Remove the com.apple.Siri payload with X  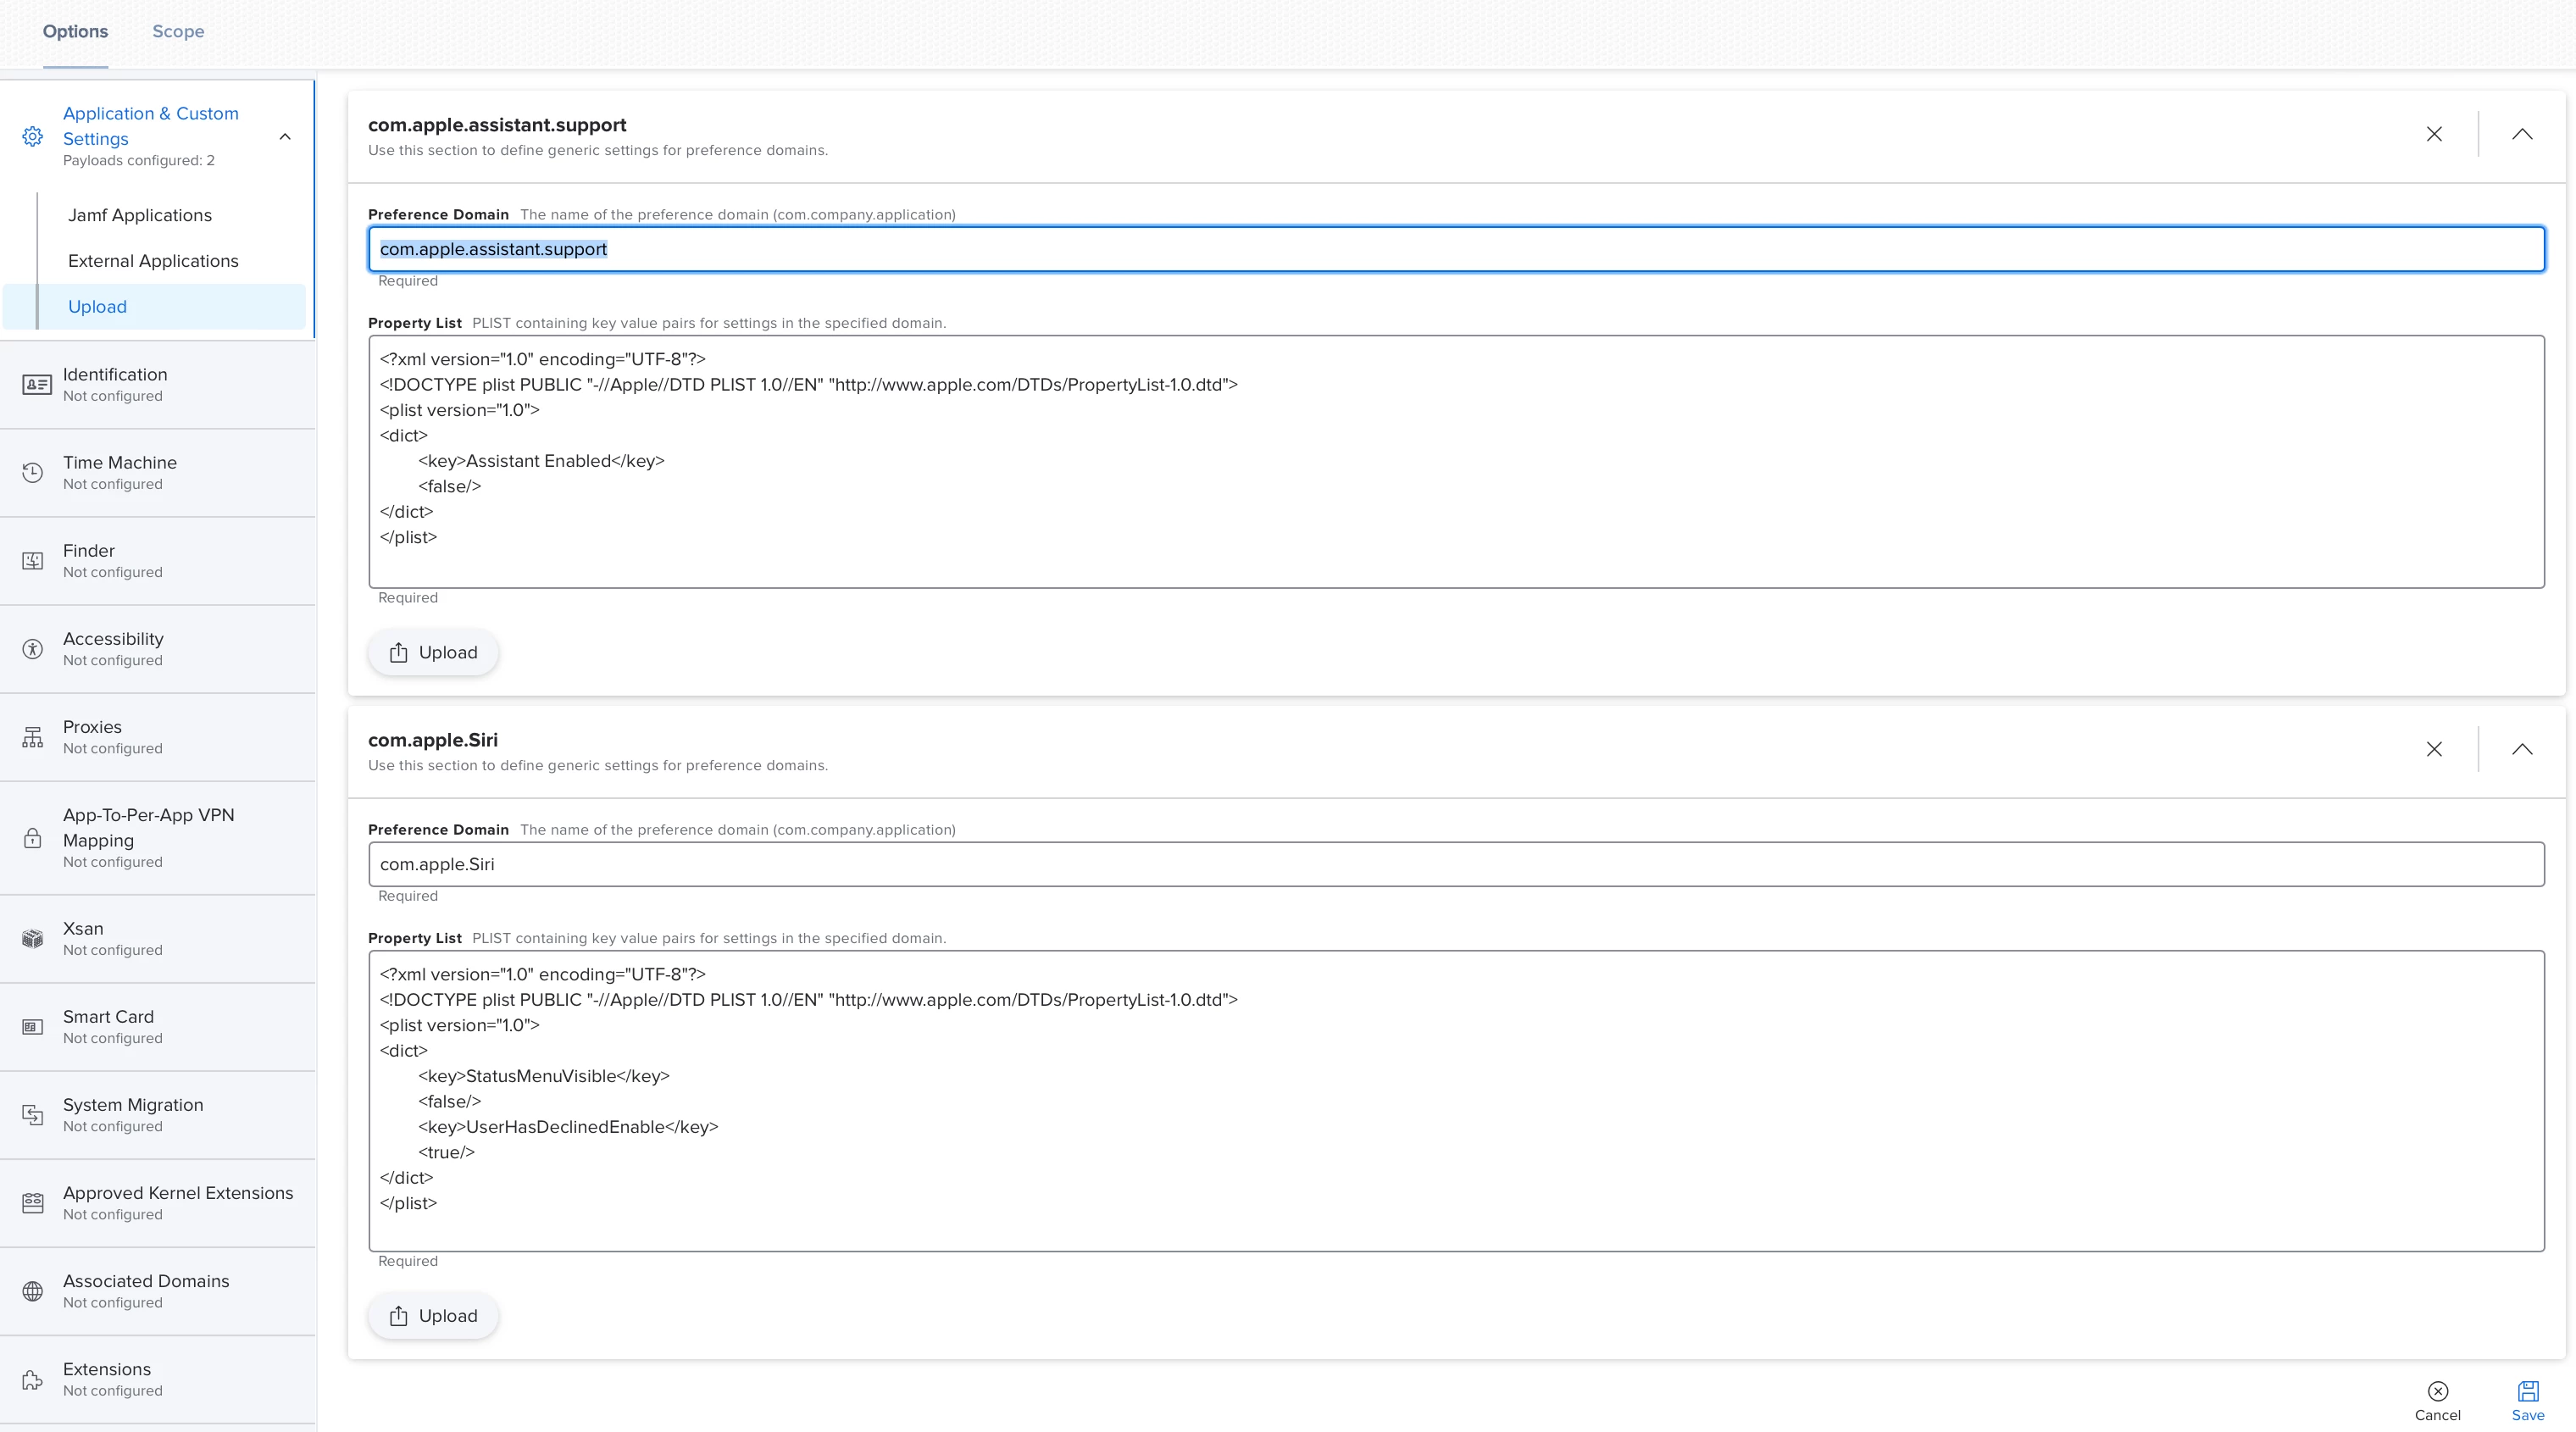pyautogui.click(x=2434, y=749)
